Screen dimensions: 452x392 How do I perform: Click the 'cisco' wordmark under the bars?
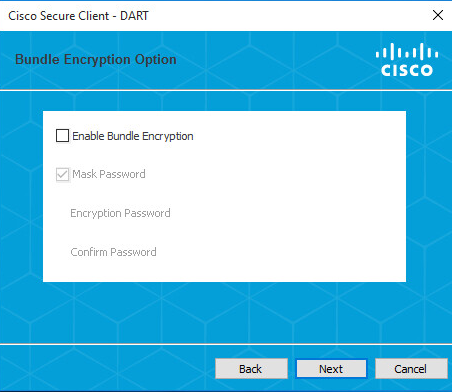407,70
